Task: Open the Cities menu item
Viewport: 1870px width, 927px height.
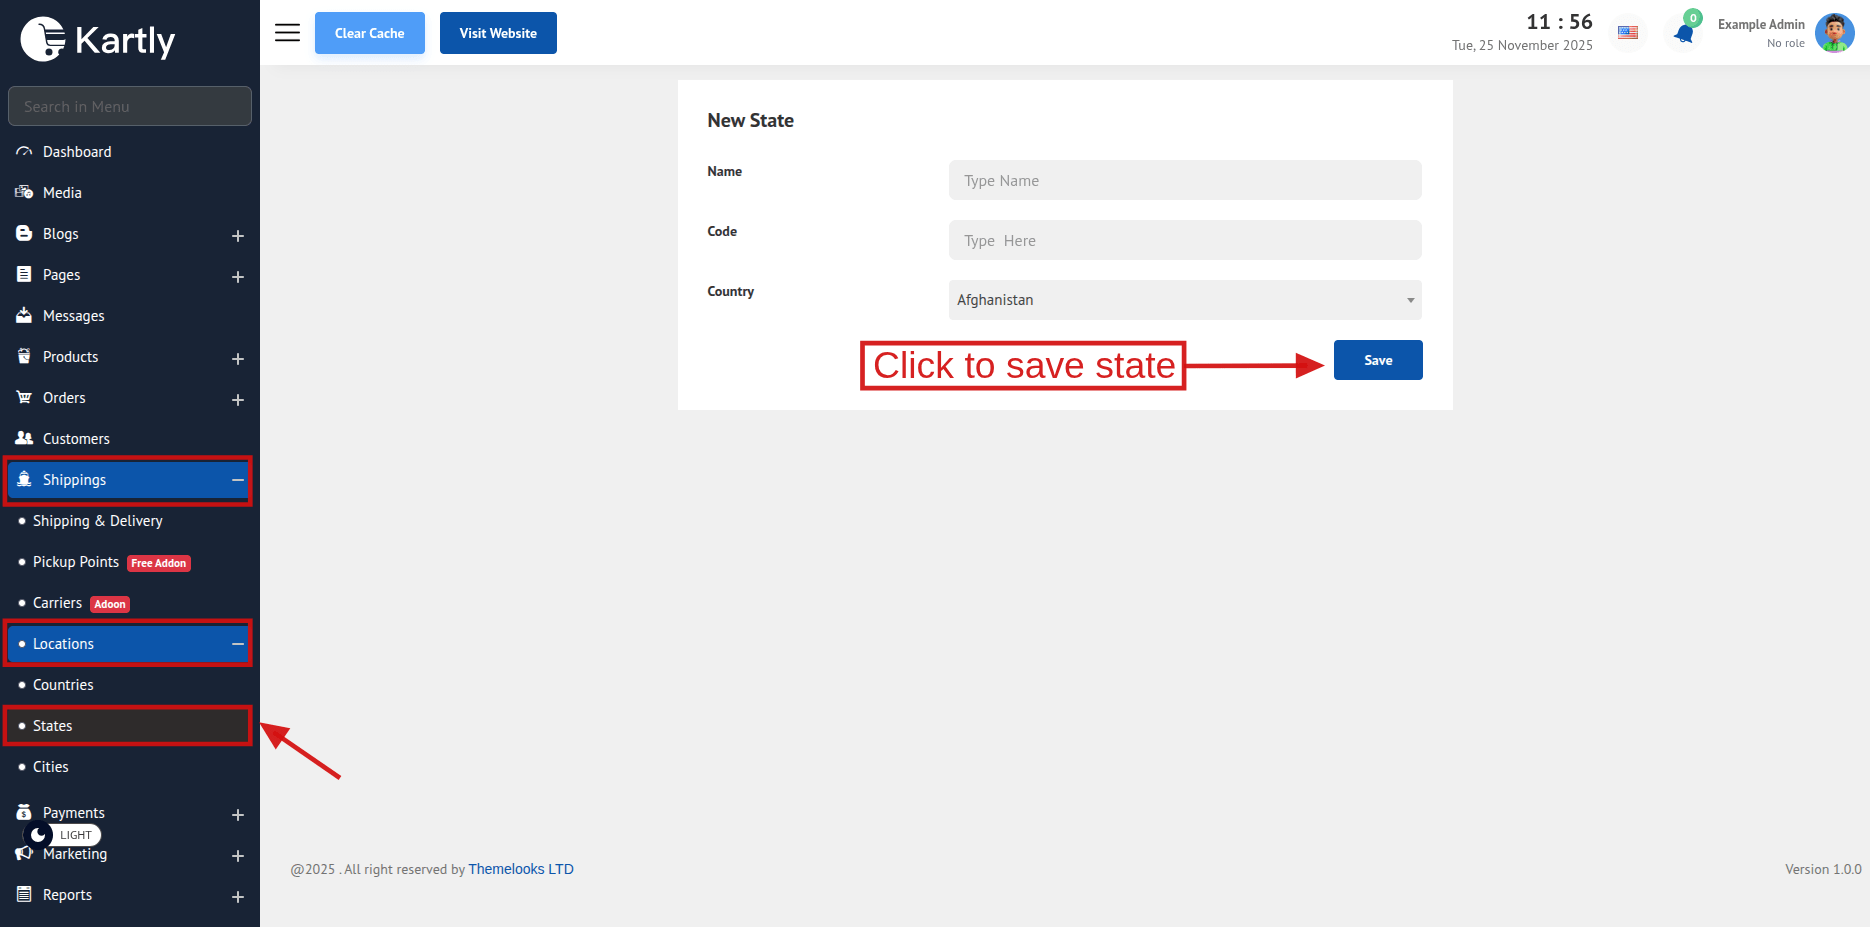Action: point(51,767)
